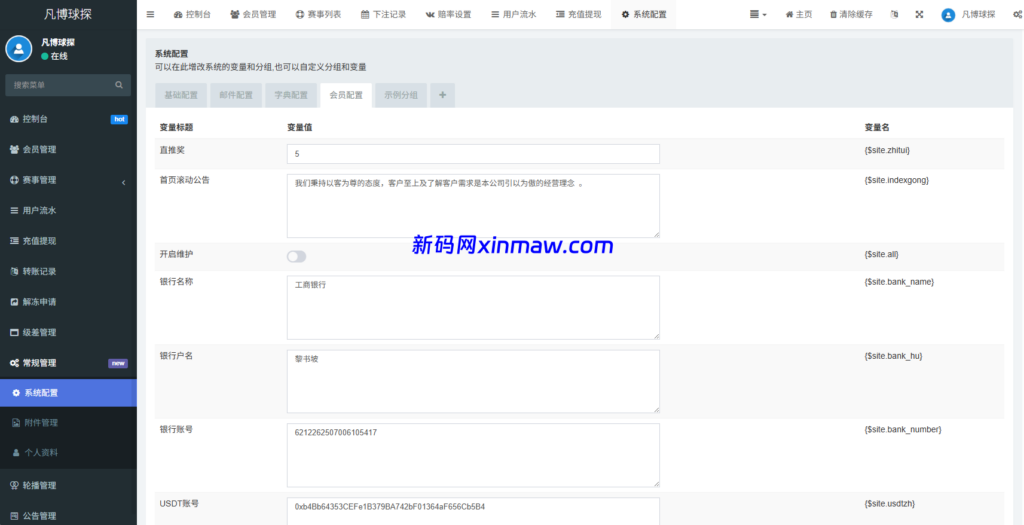The width and height of the screenshot is (1024, 525).
Task: Toggle the sidebar hamburger menu
Action: [x=150, y=14]
